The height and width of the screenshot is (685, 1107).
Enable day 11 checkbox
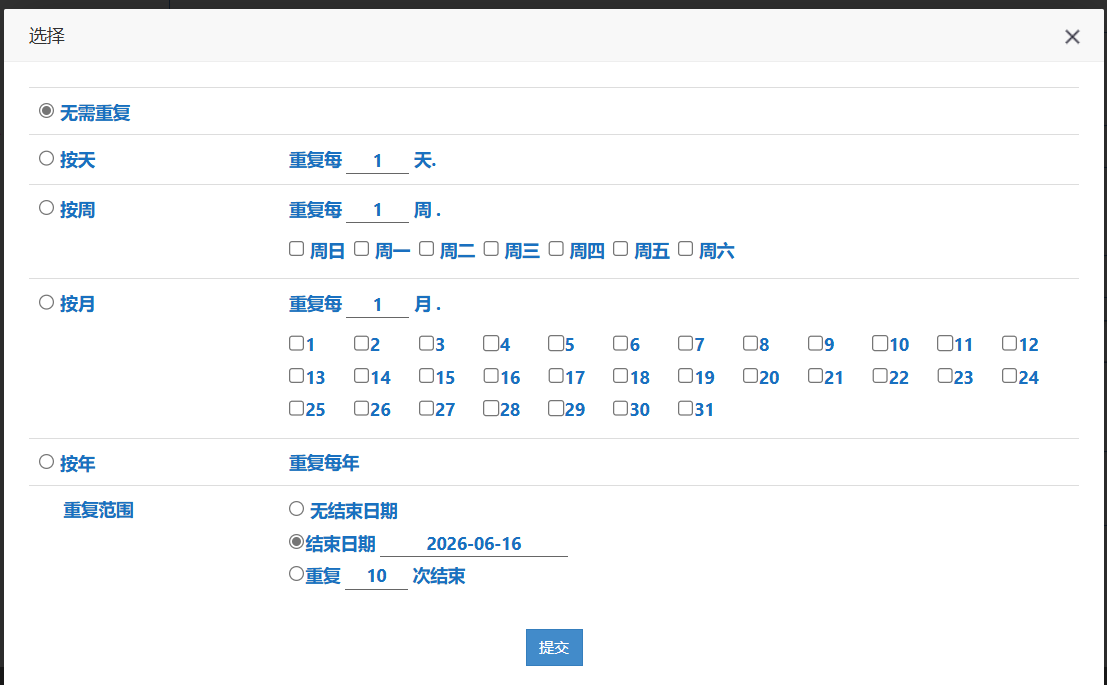tap(945, 343)
